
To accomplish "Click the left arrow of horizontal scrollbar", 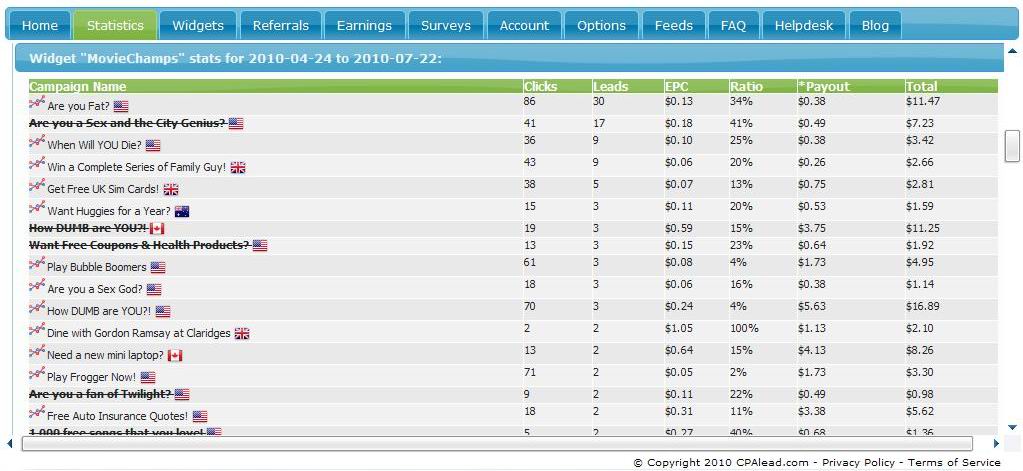I will pos(10,444).
